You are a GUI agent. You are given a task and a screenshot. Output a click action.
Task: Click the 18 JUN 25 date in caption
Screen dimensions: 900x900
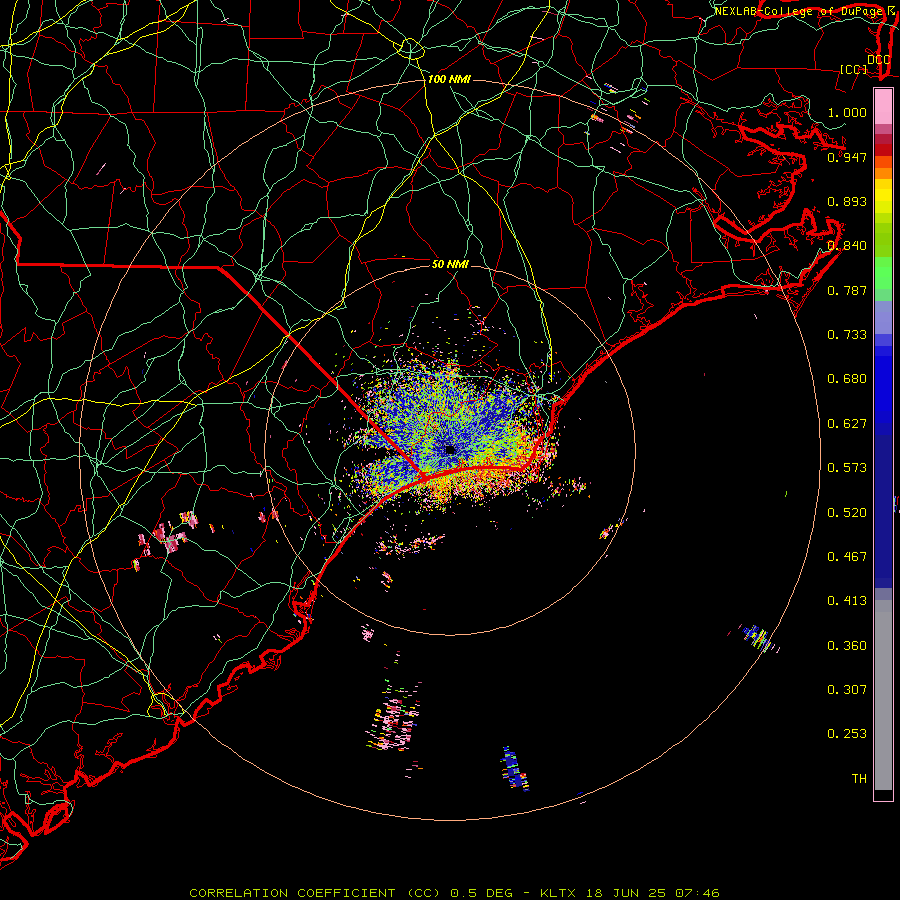626,893
